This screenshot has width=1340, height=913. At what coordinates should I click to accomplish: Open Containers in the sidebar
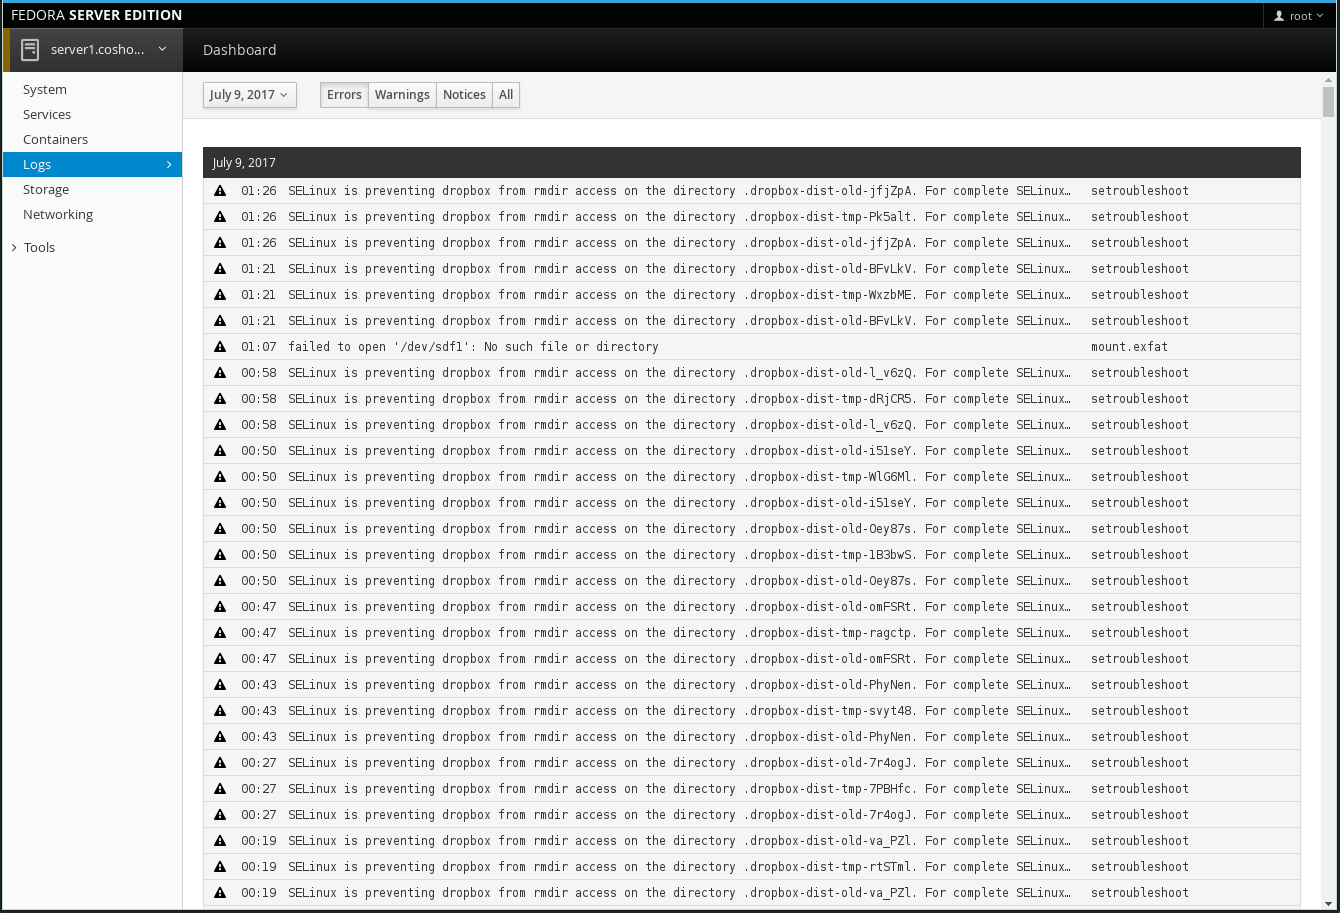click(55, 139)
